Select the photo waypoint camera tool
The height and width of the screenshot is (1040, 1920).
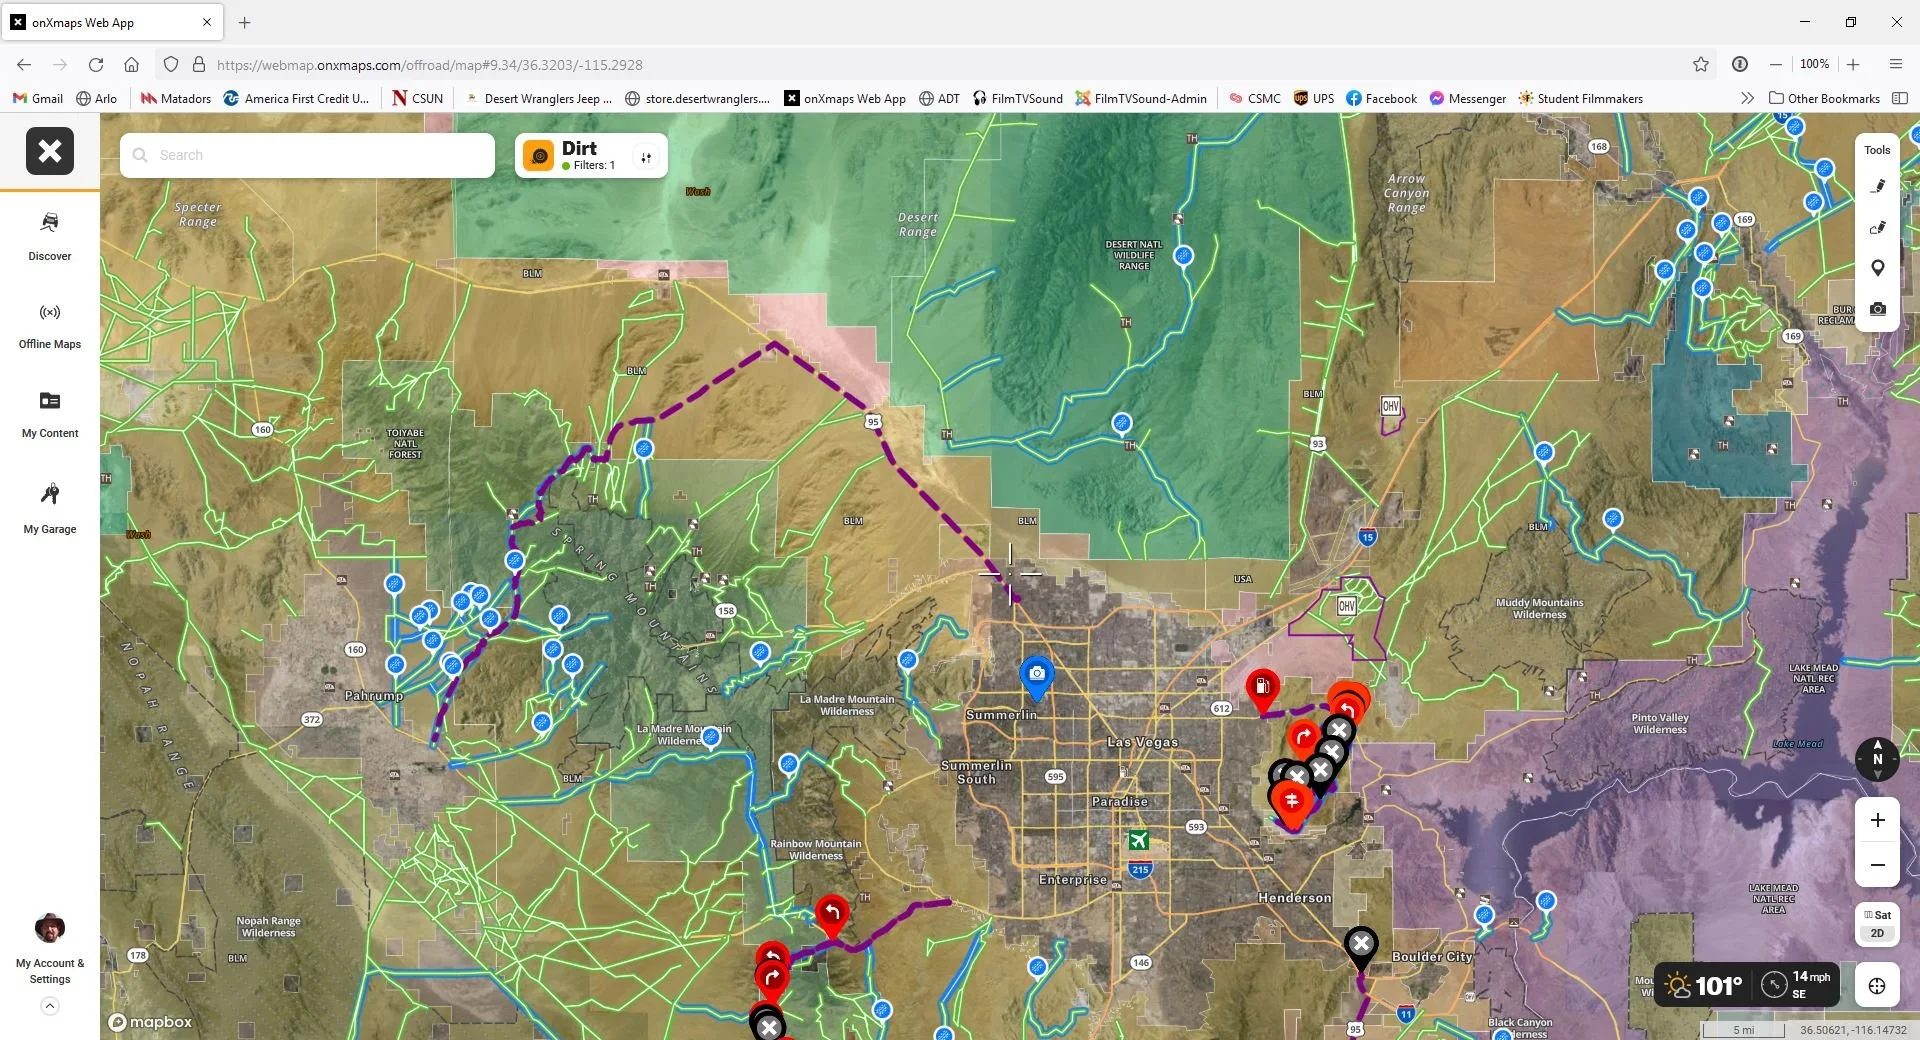pyautogui.click(x=1878, y=309)
